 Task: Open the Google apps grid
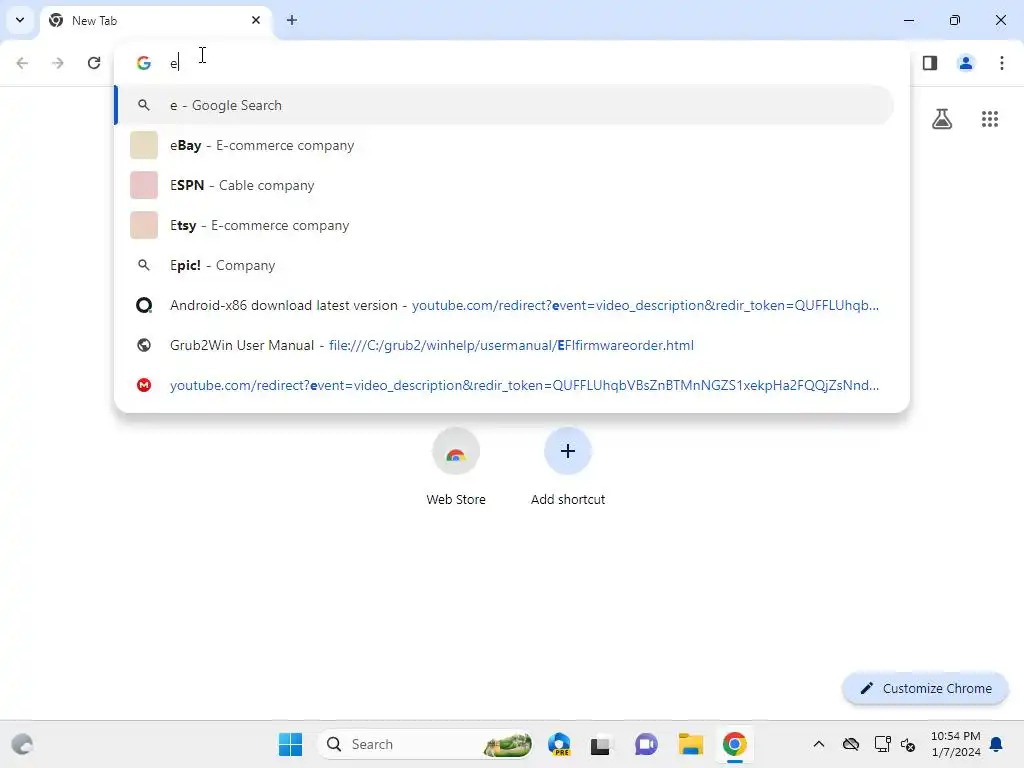click(x=990, y=119)
